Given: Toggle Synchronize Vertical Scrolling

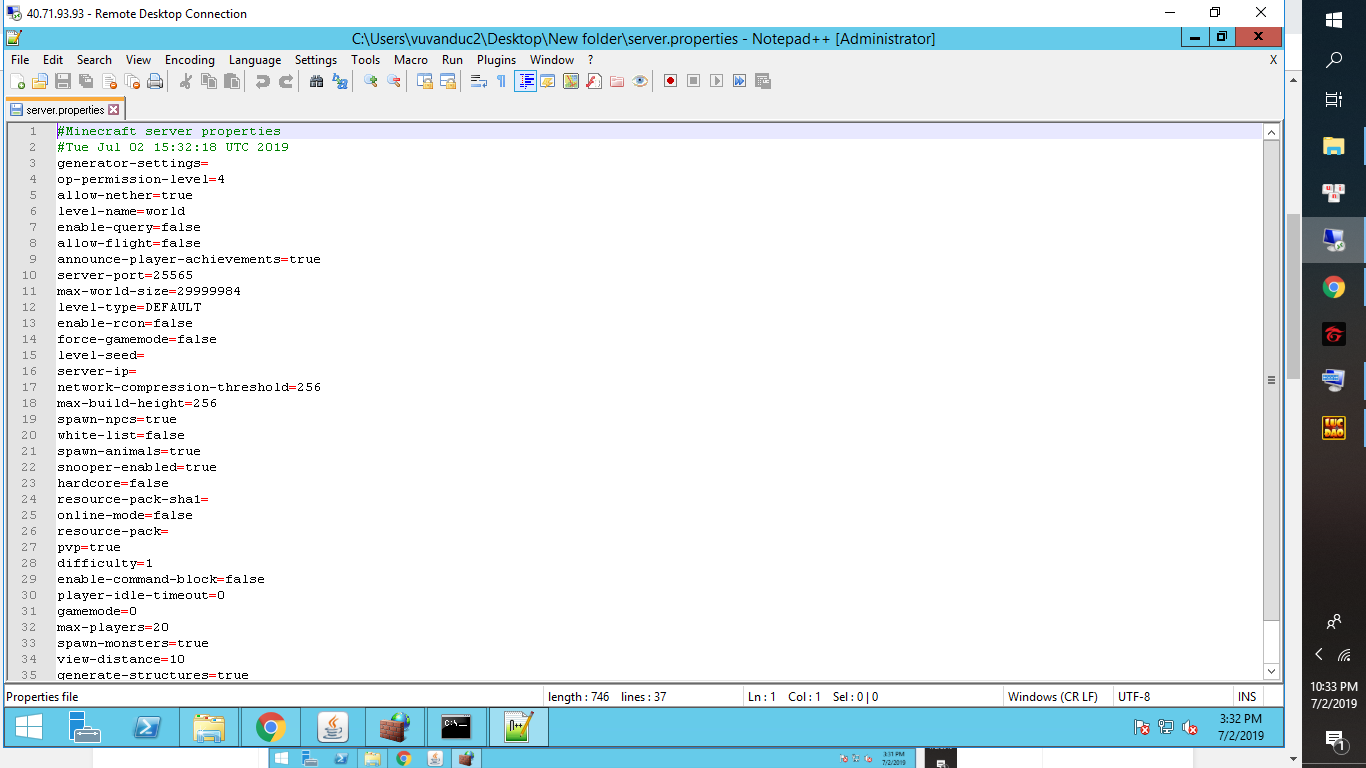Looking at the screenshot, I should [425, 81].
